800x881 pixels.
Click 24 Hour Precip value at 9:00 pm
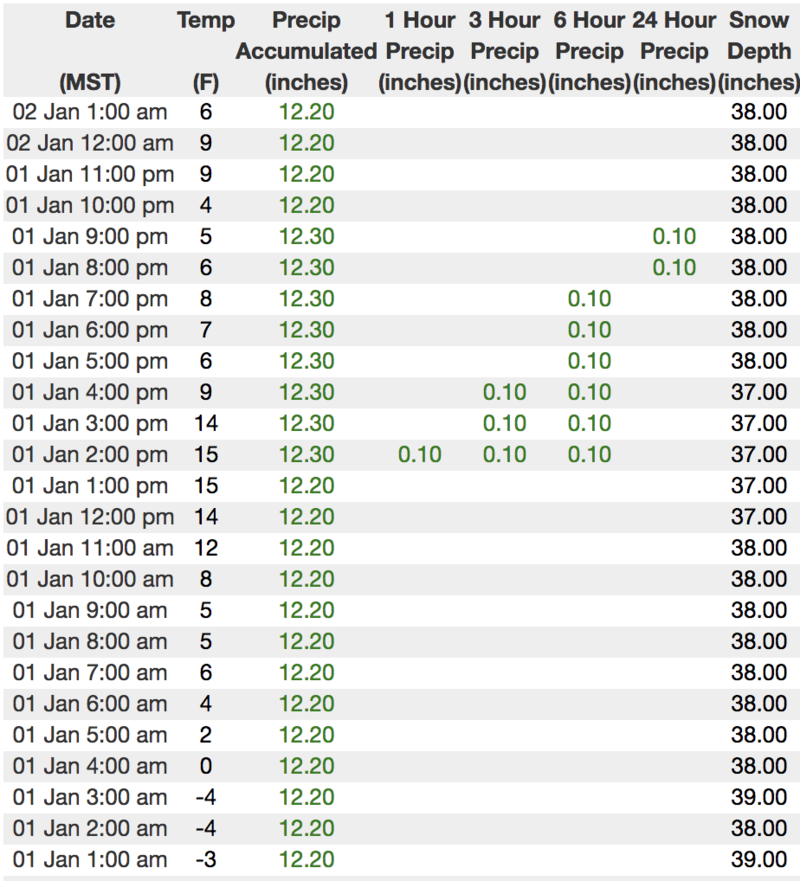673,237
